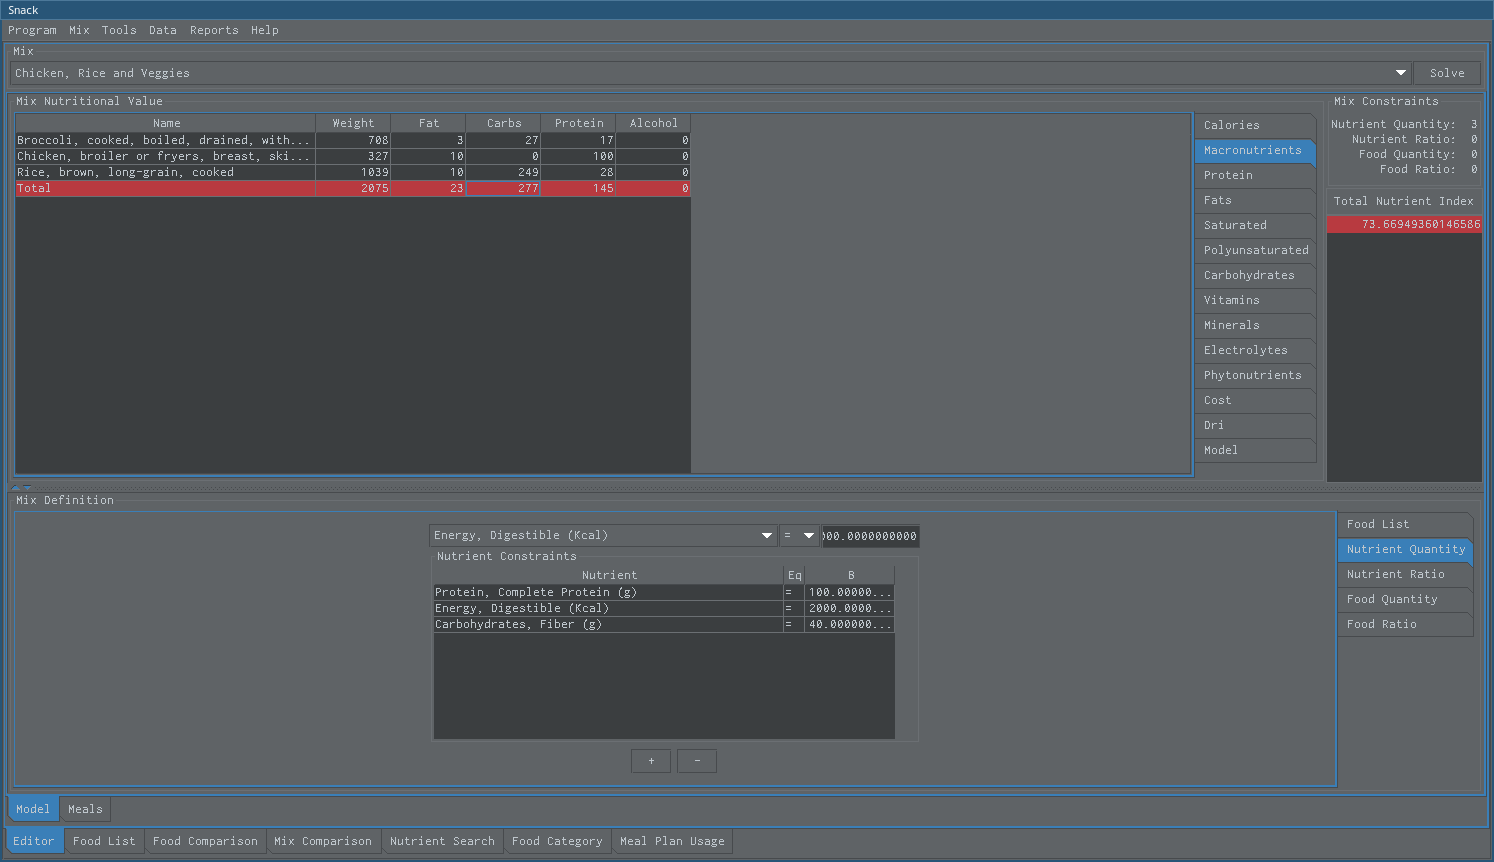Click the Alcohol column header
Viewport: 1494px width, 862px height.
(653, 123)
